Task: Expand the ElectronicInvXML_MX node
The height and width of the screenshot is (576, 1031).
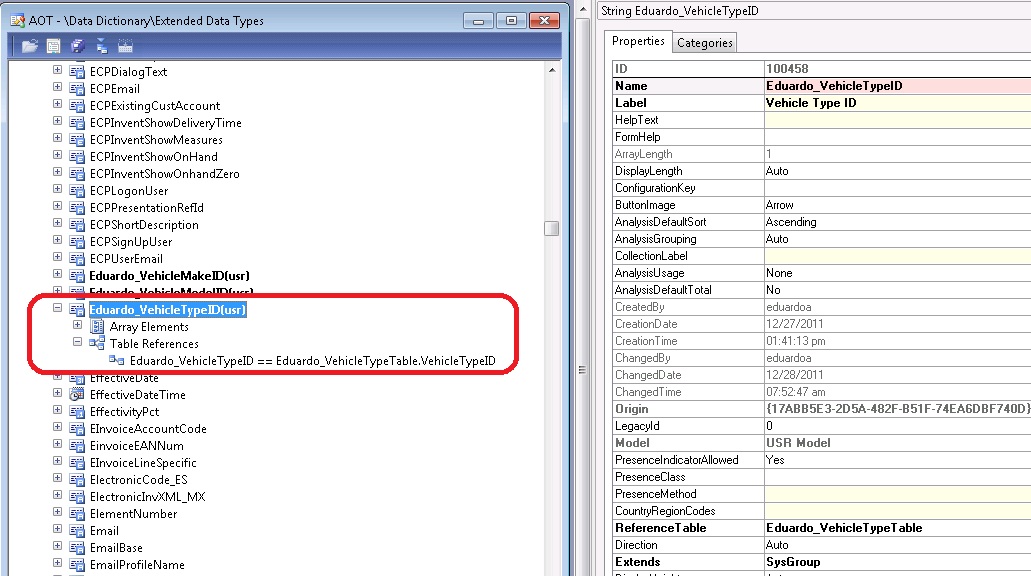Action: tap(57, 494)
